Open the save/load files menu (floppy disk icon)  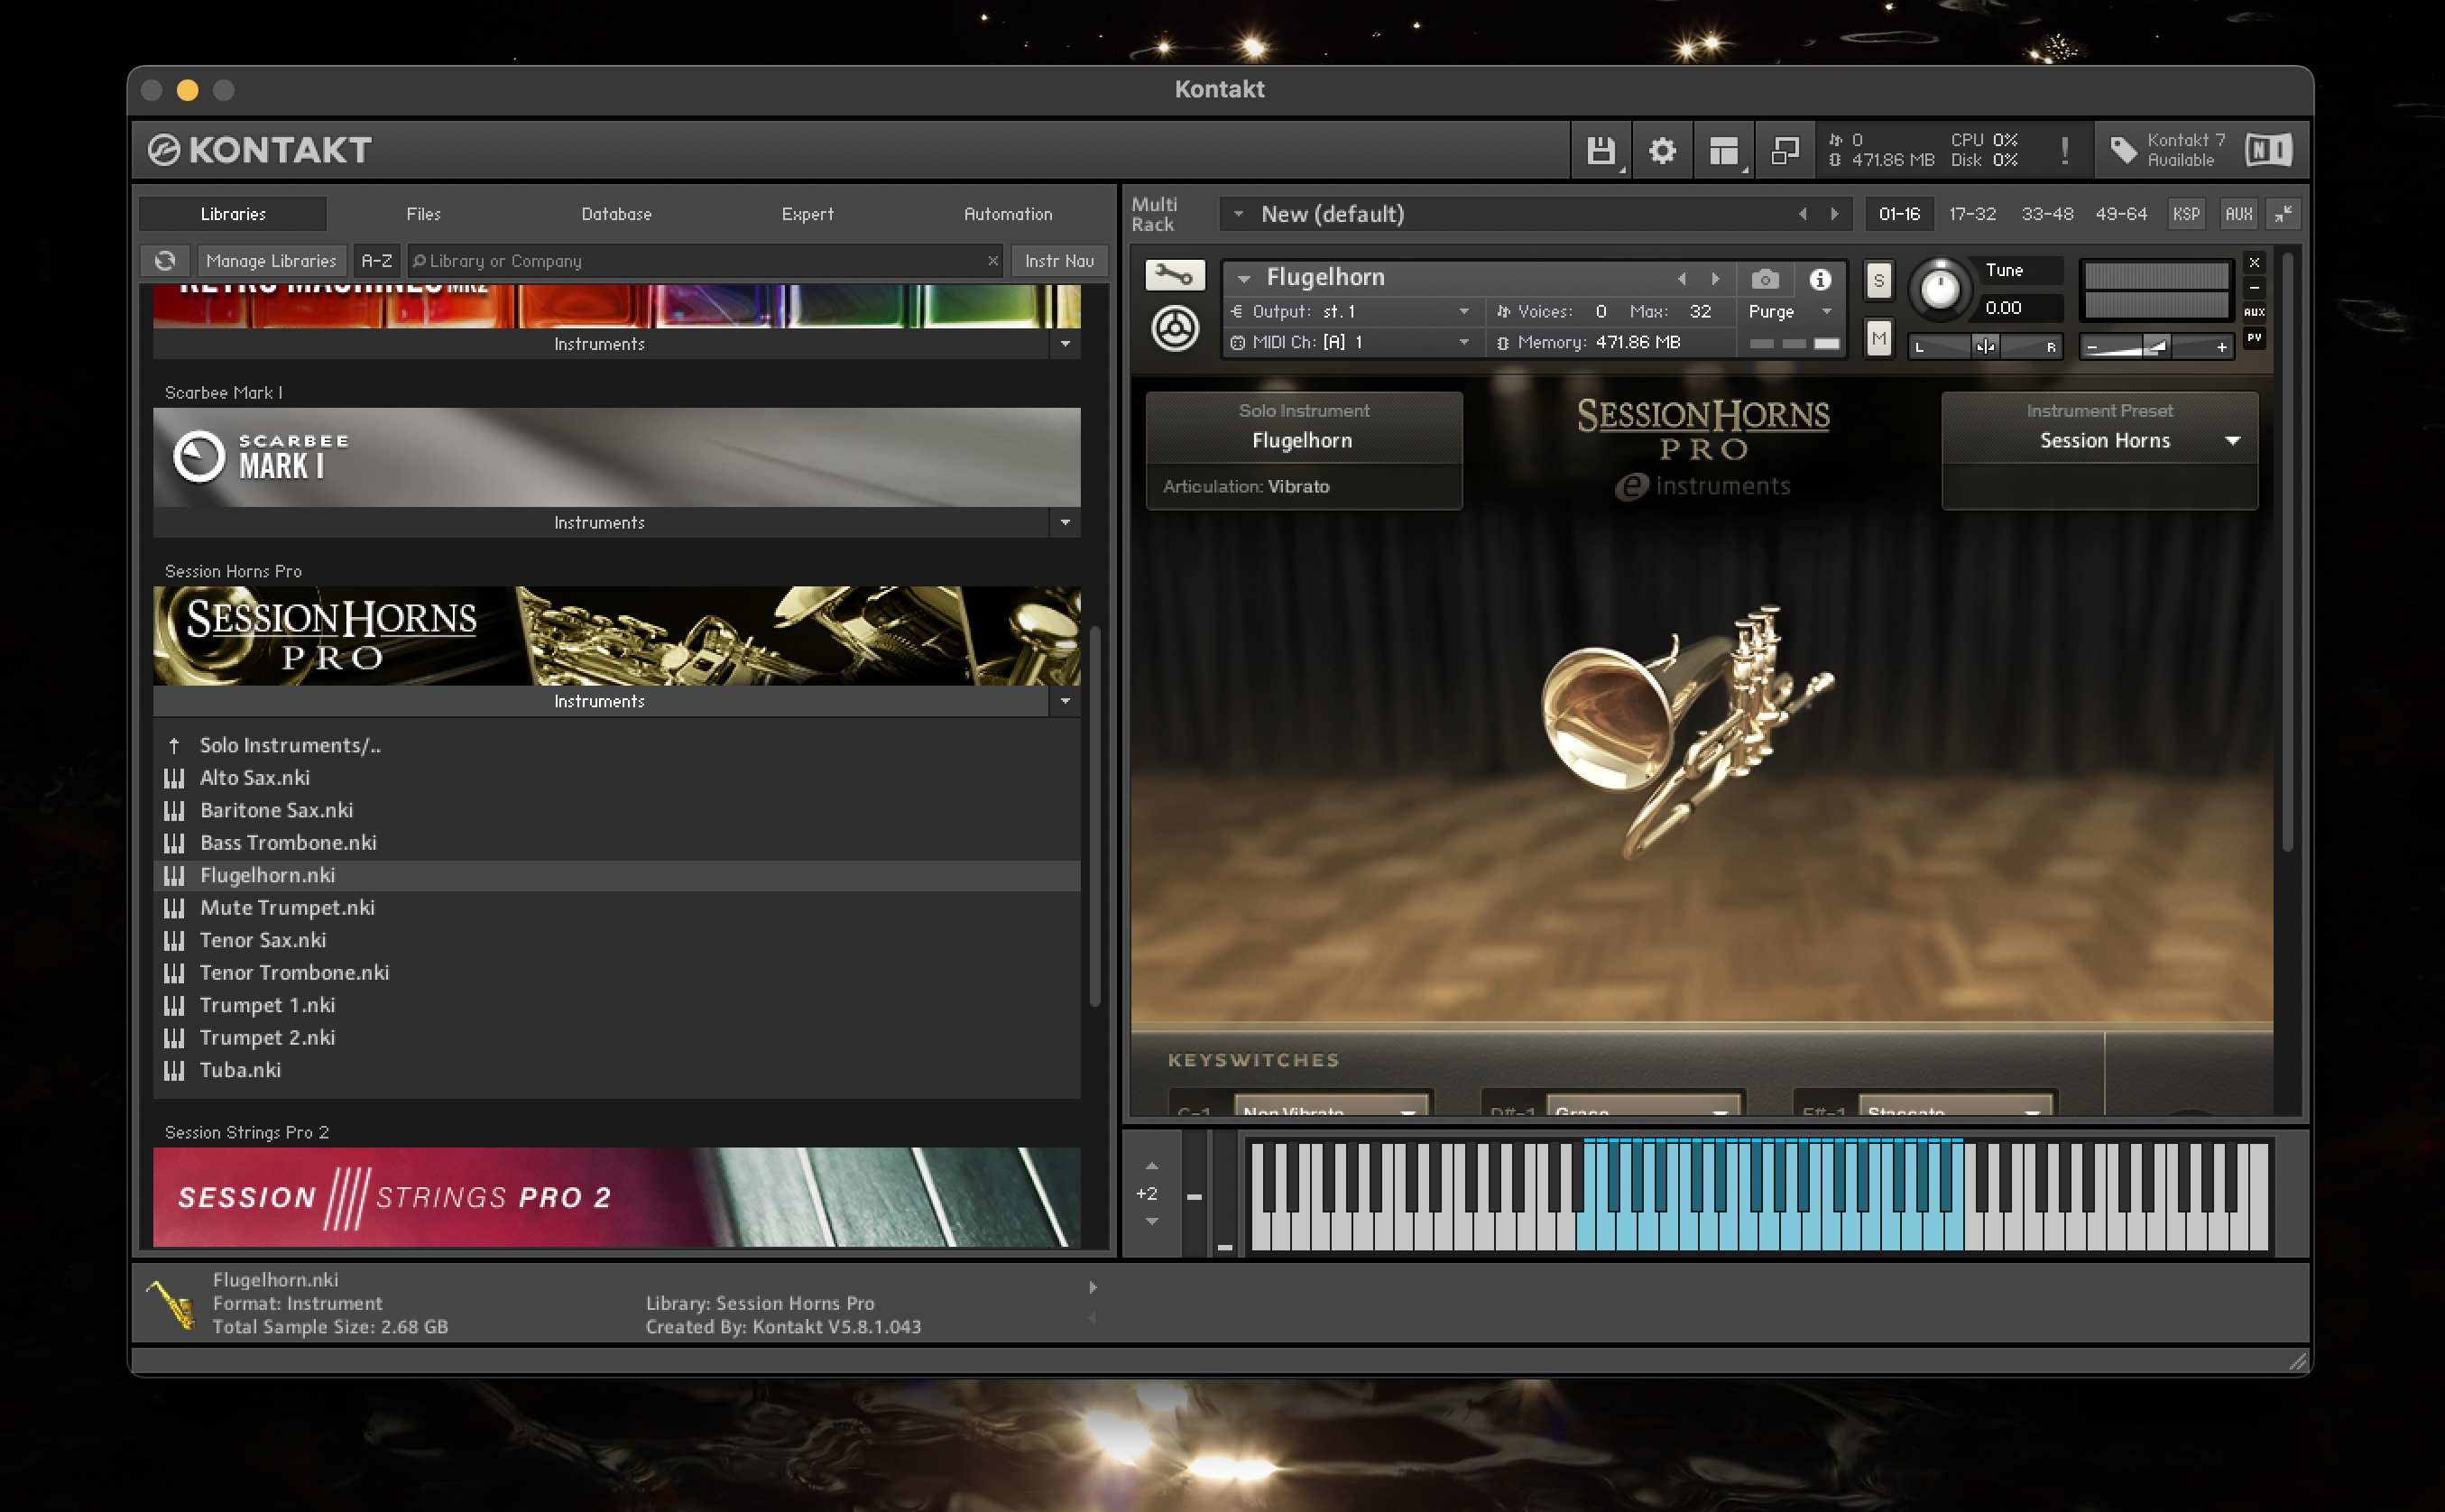(x=1601, y=150)
